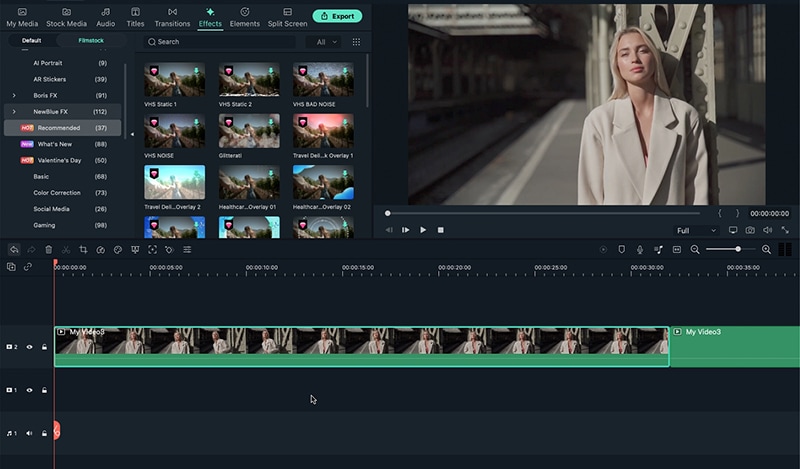Open the audio mixer icon
The width and height of the screenshot is (800, 469).
658,249
